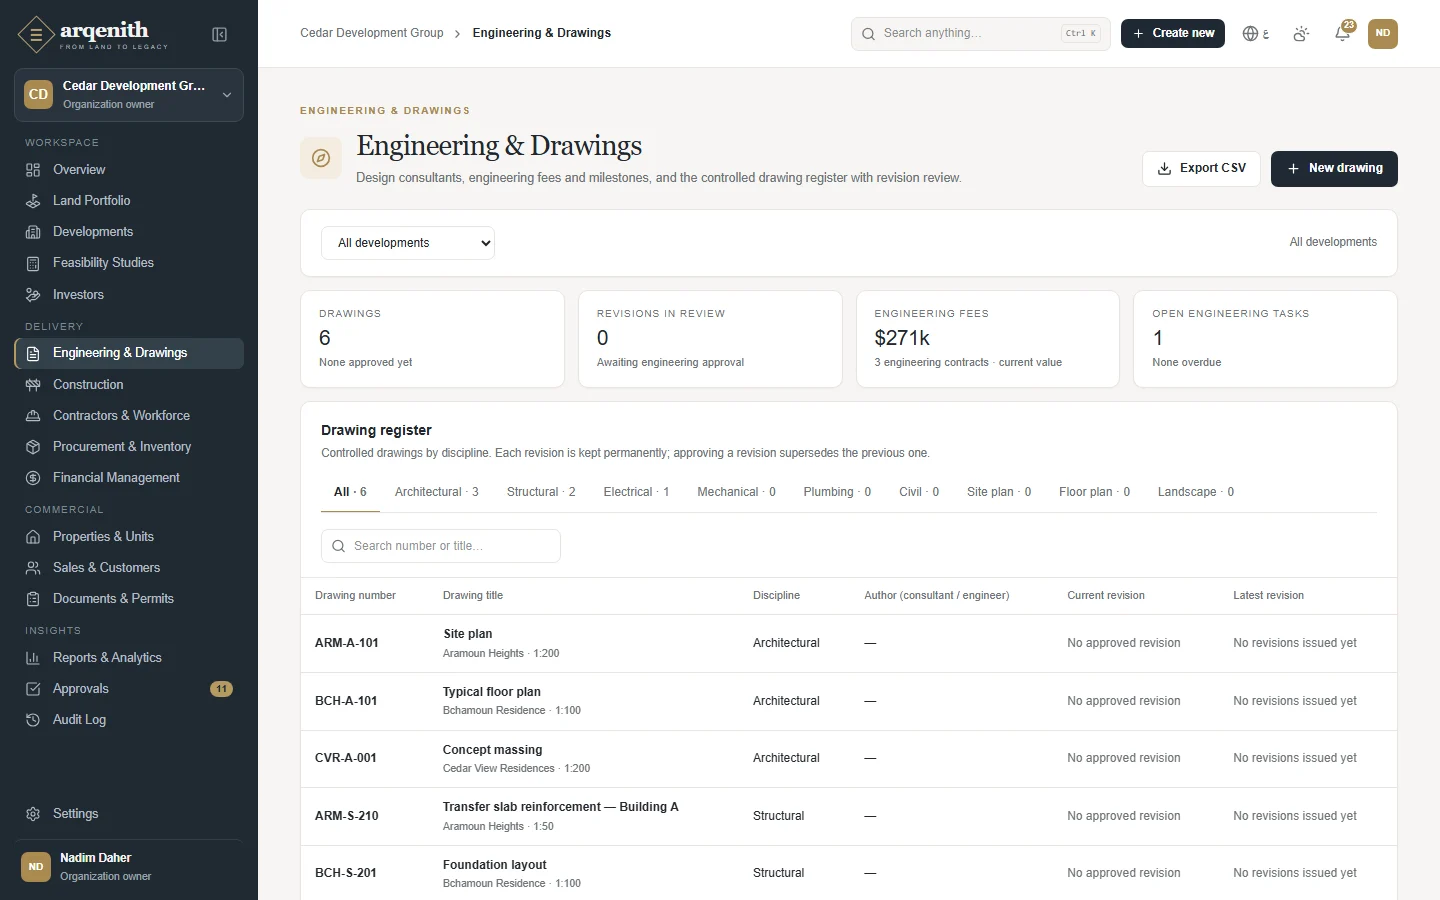Open the All developments dropdown

408,243
